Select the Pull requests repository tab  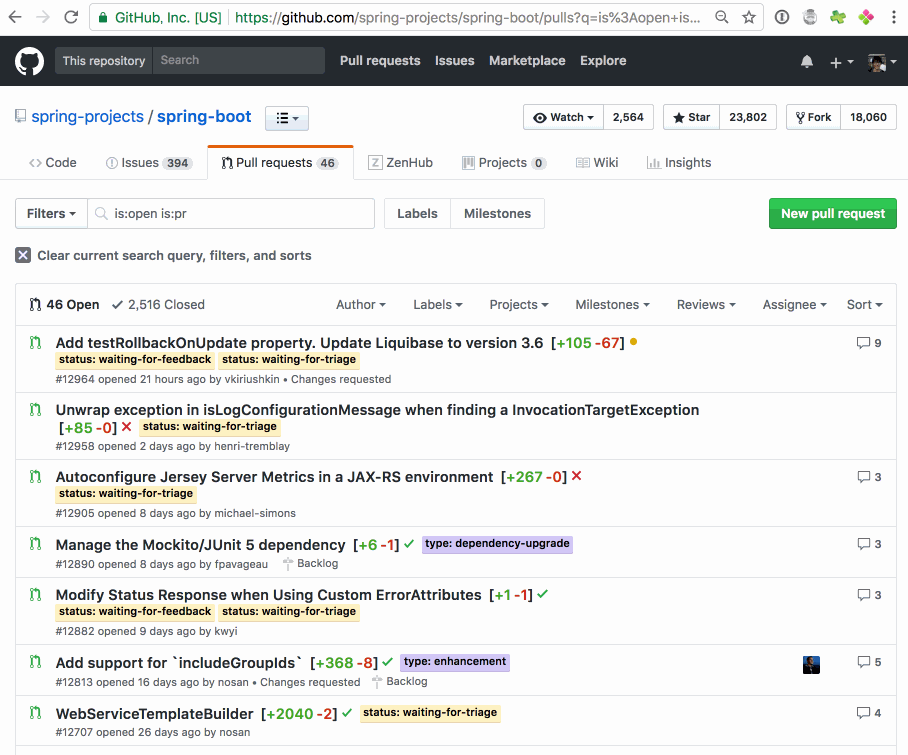[x=280, y=163]
